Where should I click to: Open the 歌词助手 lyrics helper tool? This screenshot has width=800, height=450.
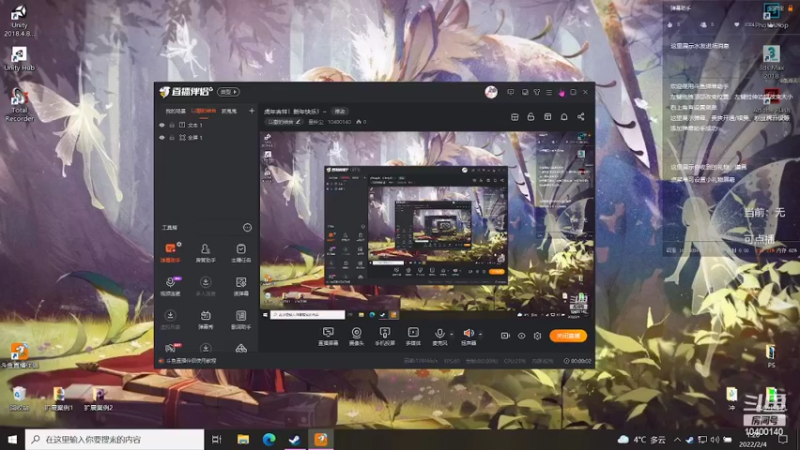[x=241, y=319]
